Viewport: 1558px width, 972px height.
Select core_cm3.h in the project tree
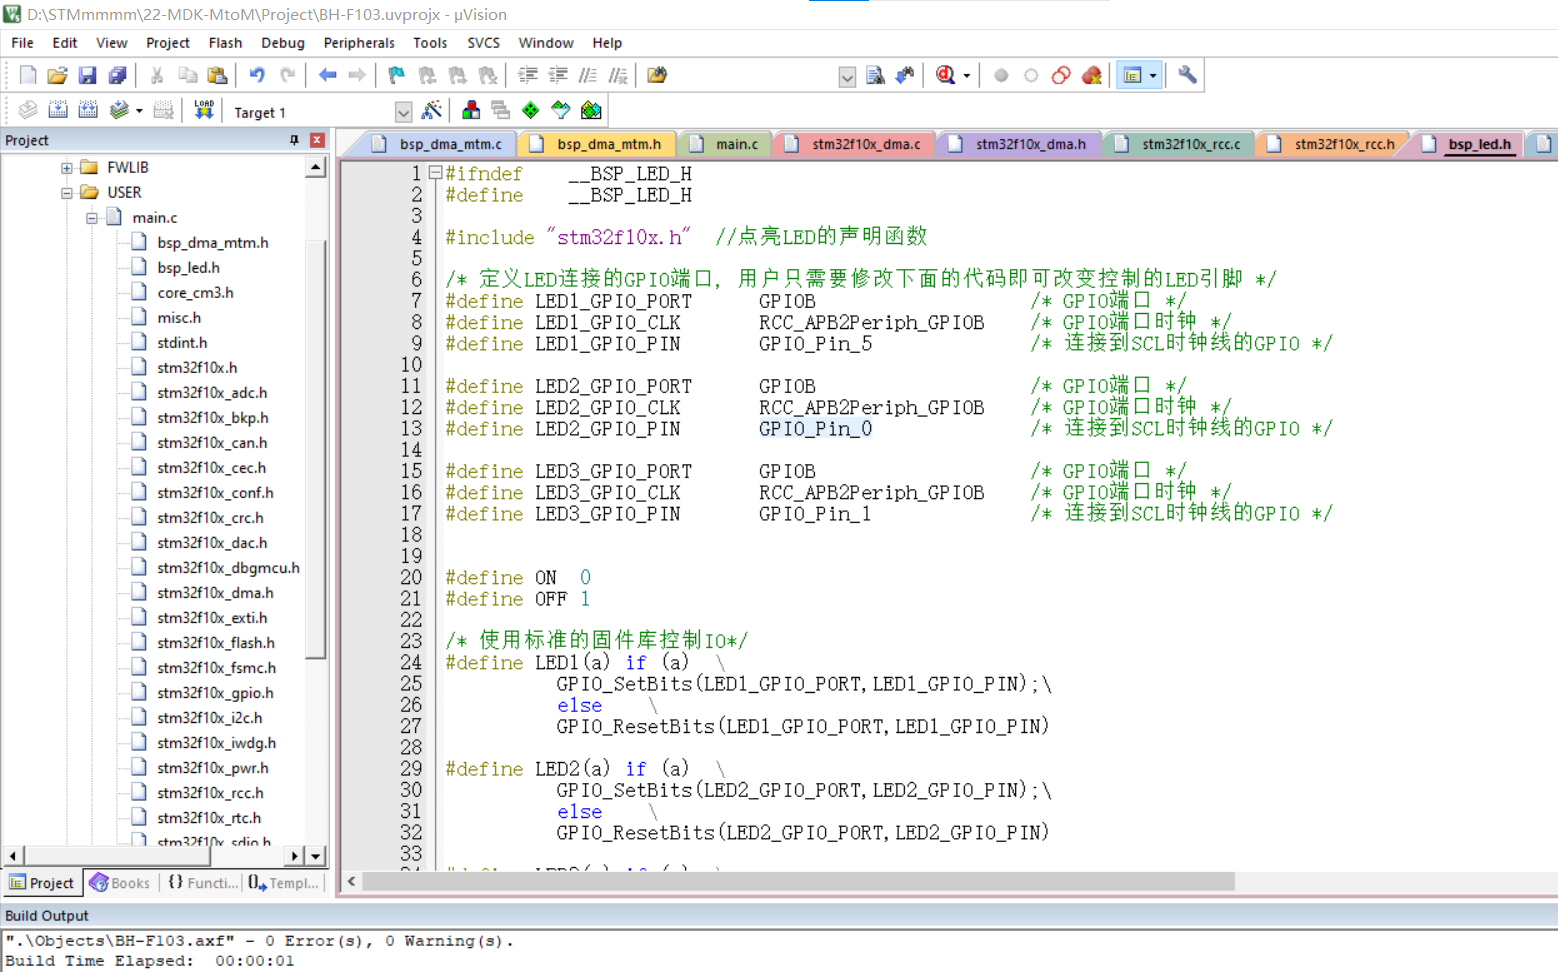195,292
